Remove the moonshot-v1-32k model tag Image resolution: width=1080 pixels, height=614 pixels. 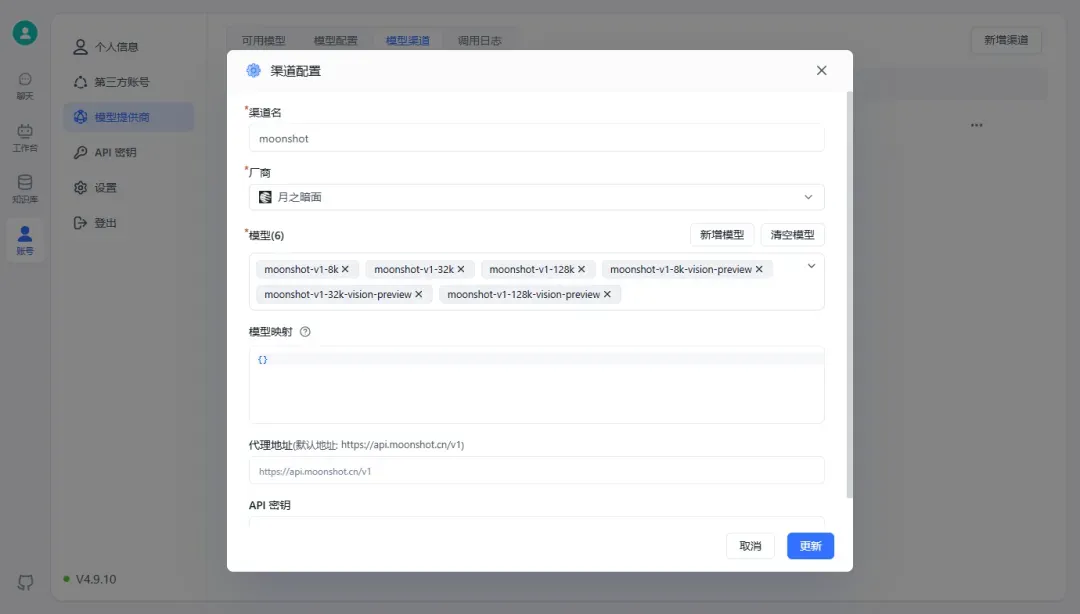pyautogui.click(x=461, y=269)
